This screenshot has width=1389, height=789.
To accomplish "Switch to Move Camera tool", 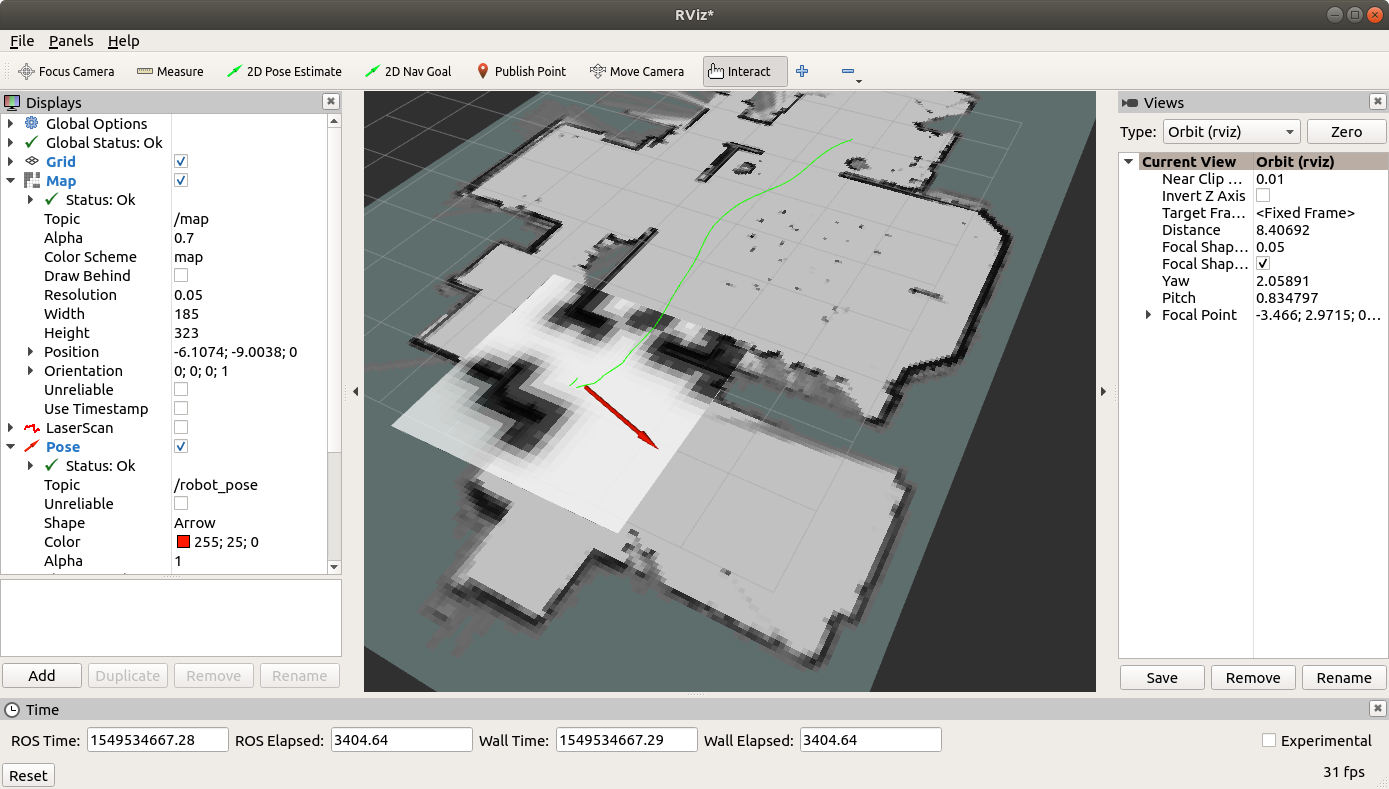I will pyautogui.click(x=637, y=71).
